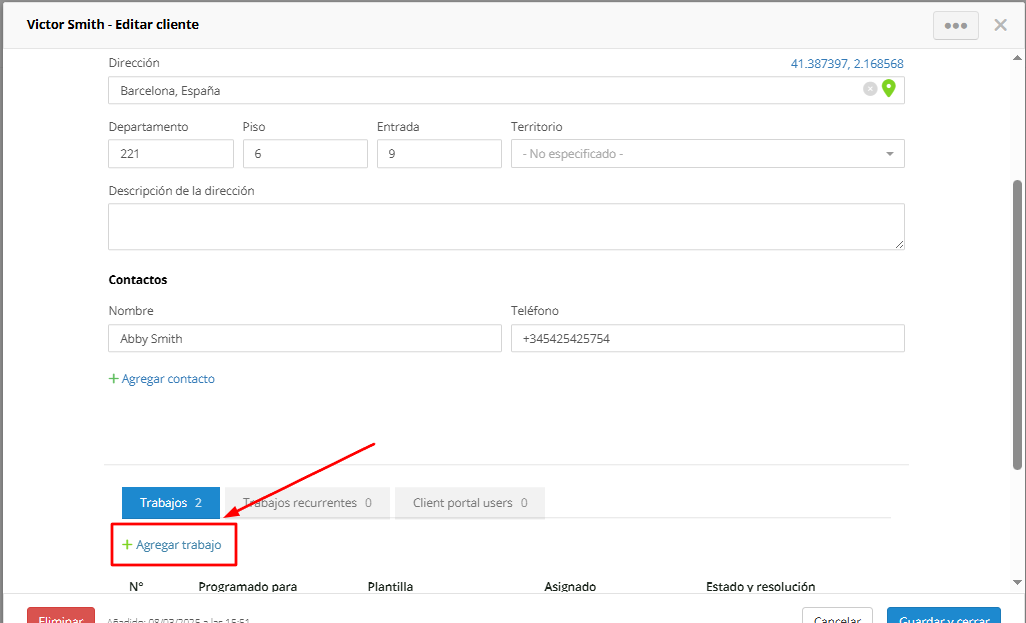This screenshot has height=623, width=1026.
Task: Edit the Piso field
Action: coord(305,154)
